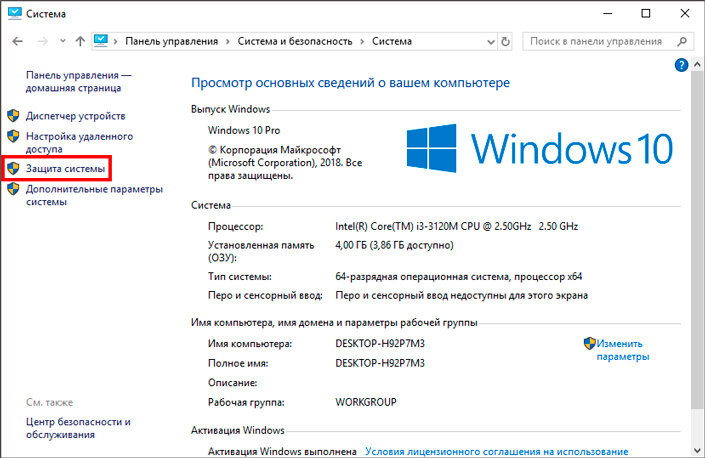Click the WORKGROUP value
This screenshot has width=705, height=458.
tap(366, 402)
